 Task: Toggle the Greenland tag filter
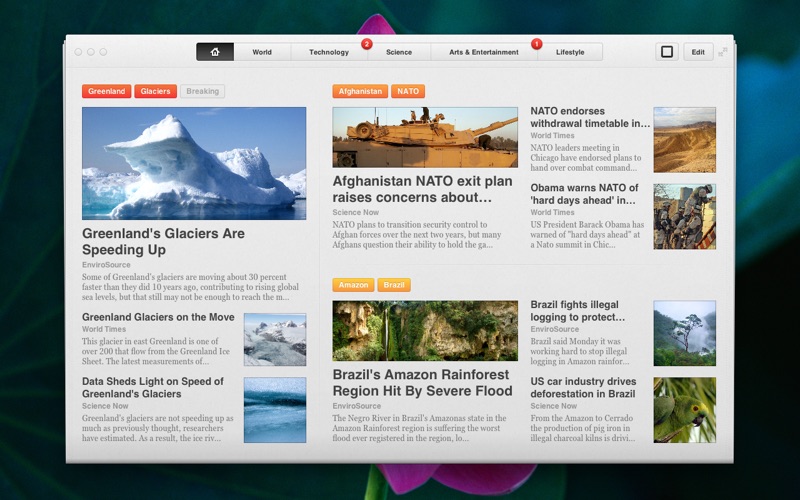[x=107, y=91]
